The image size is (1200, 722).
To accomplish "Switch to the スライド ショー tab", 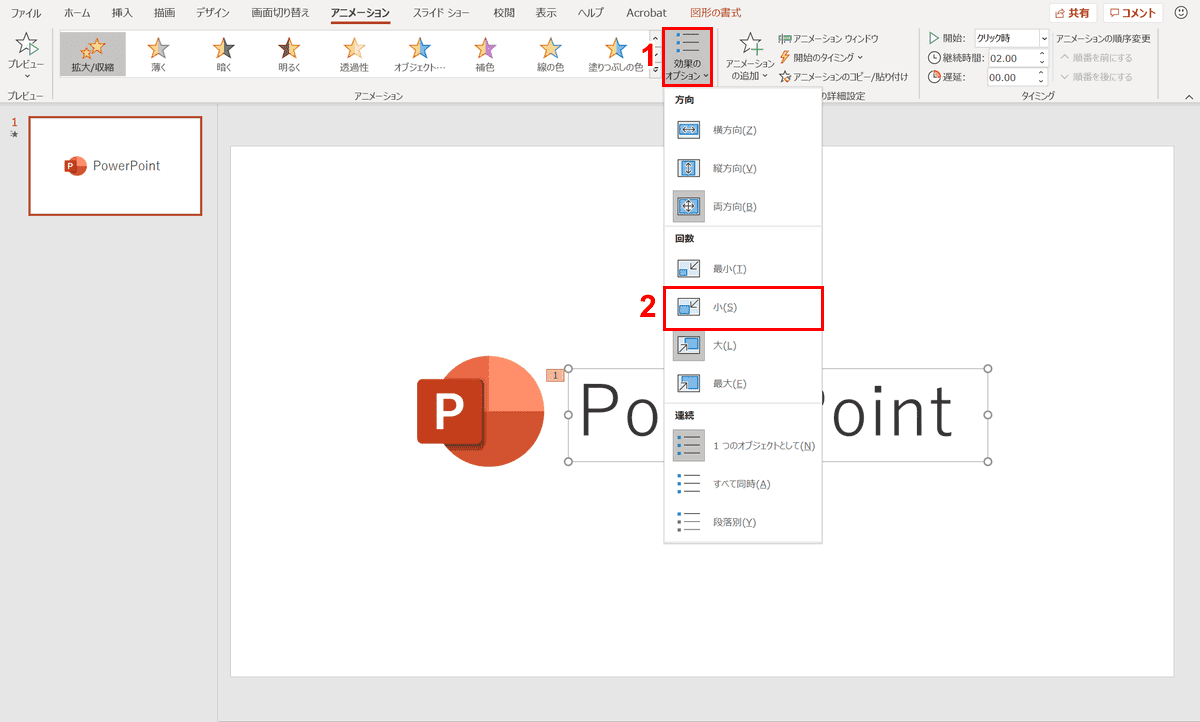I will click(x=441, y=13).
